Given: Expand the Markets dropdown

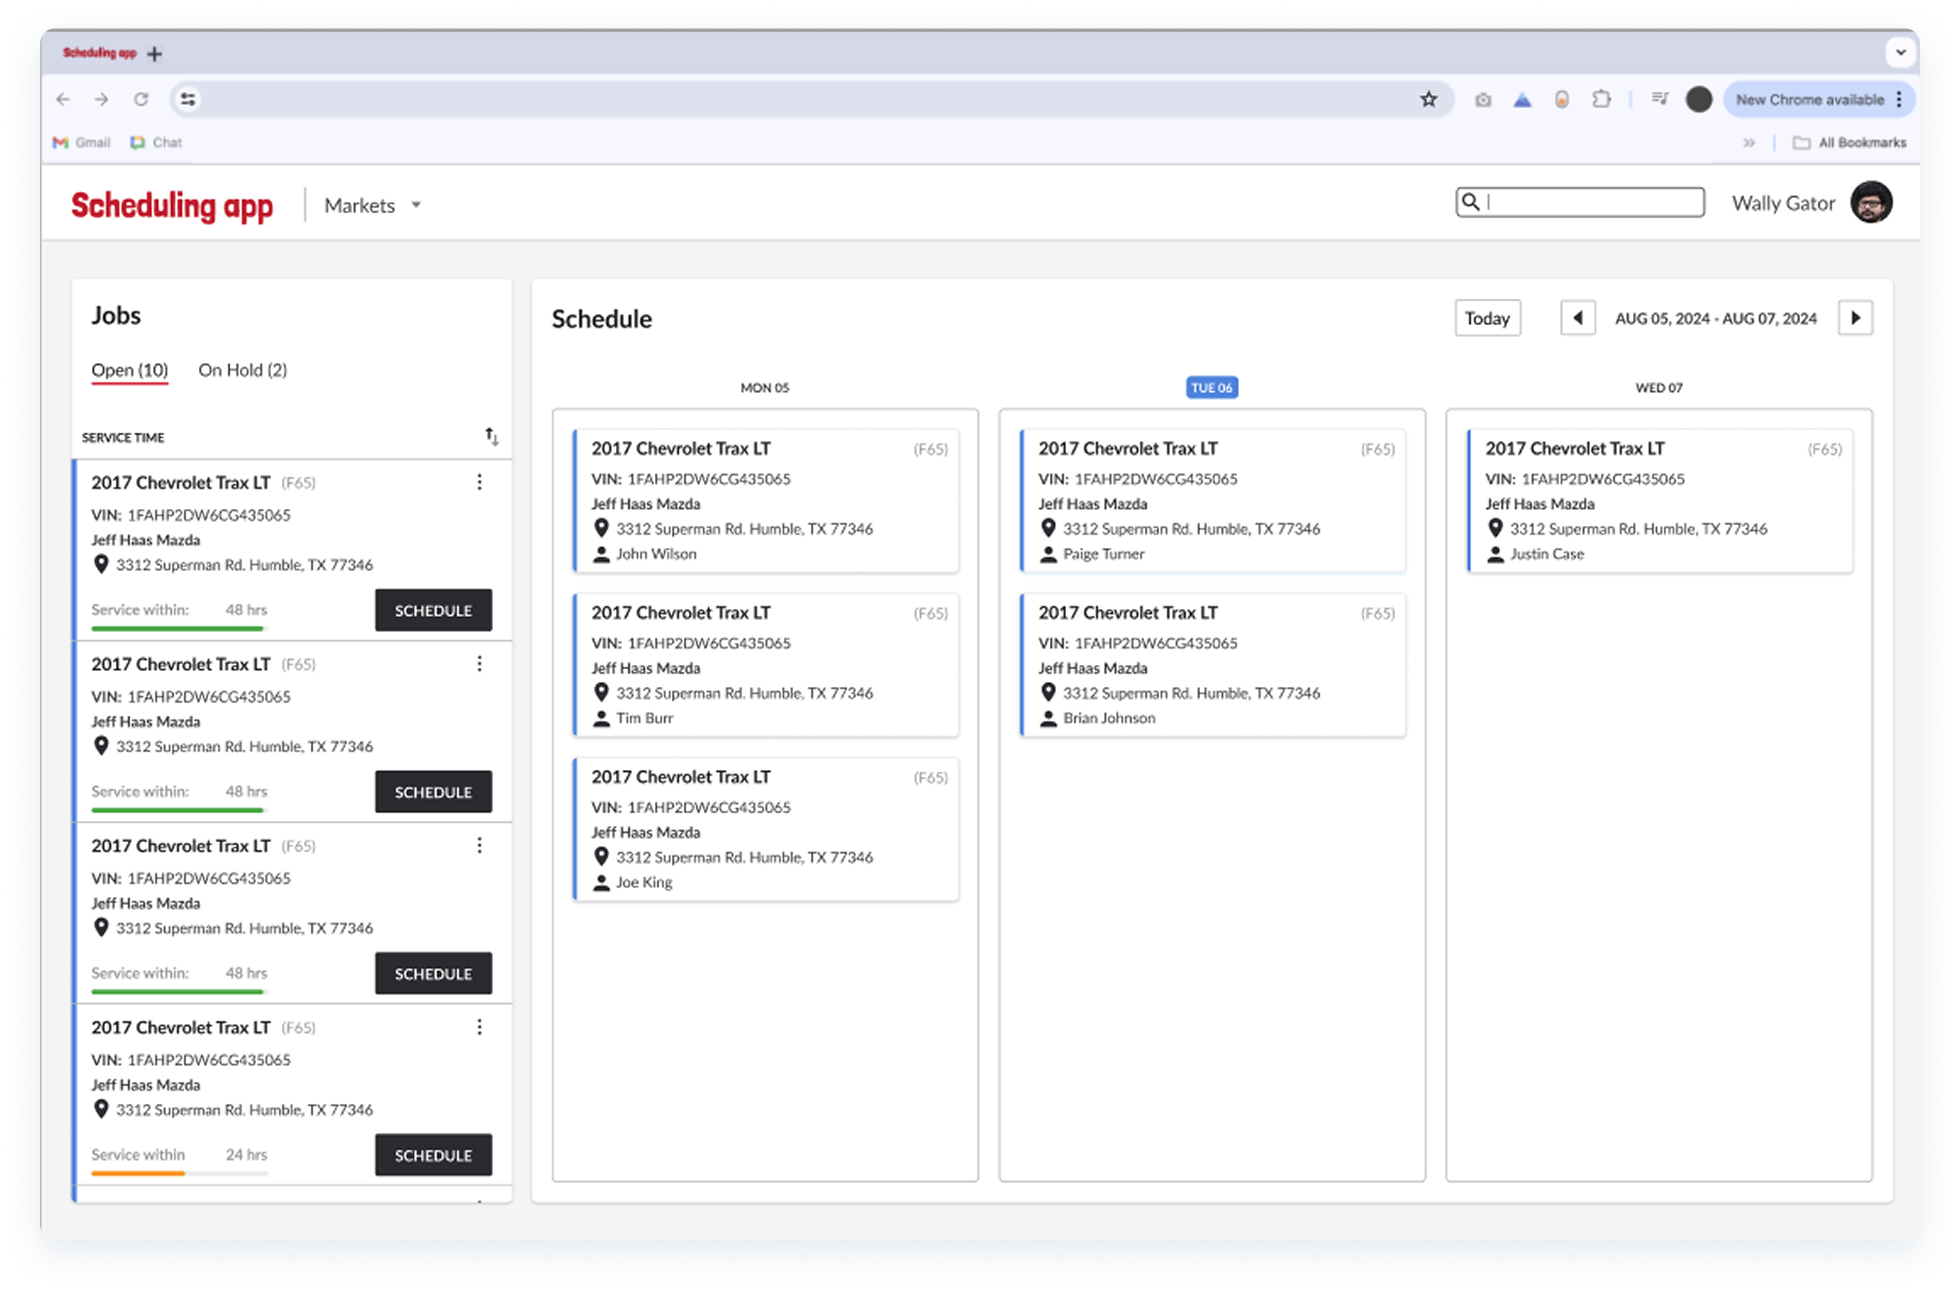Looking at the screenshot, I should [373, 205].
